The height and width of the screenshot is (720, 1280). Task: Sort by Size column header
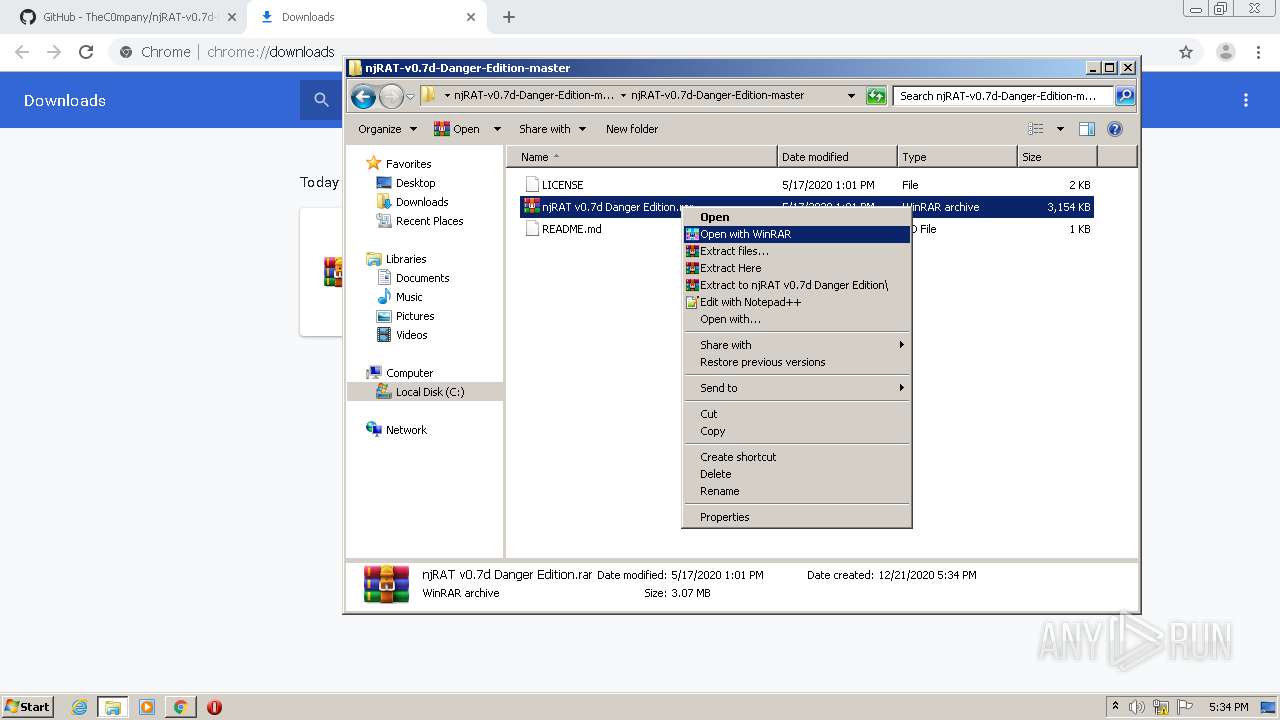1057,157
